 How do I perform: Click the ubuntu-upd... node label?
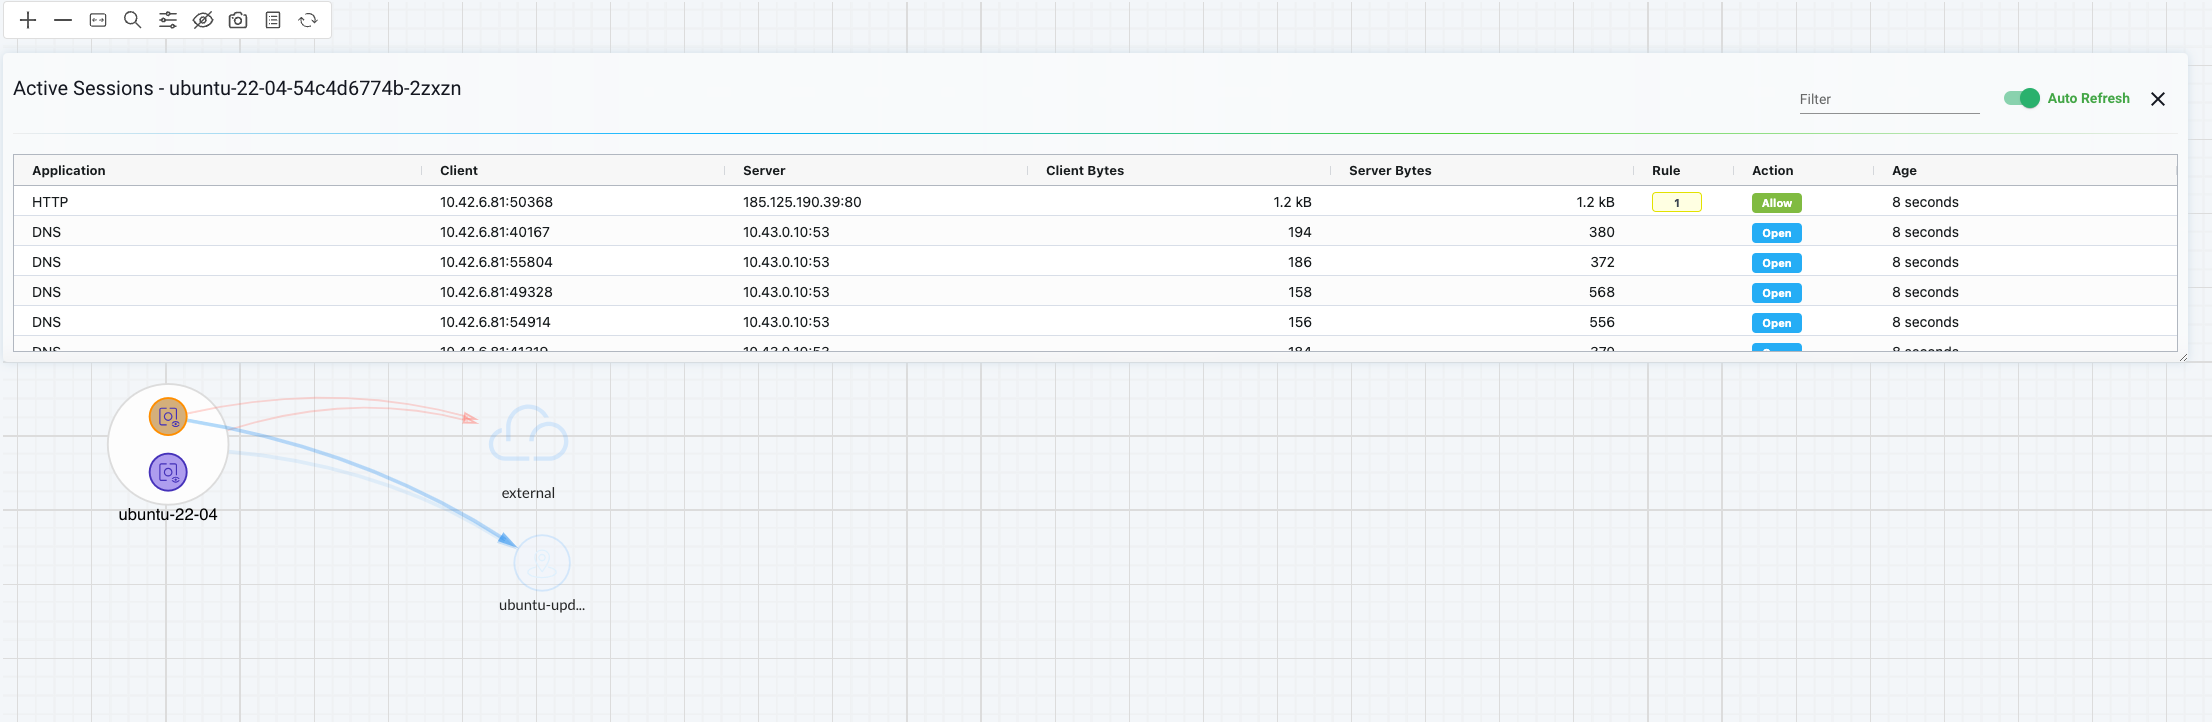(x=542, y=605)
